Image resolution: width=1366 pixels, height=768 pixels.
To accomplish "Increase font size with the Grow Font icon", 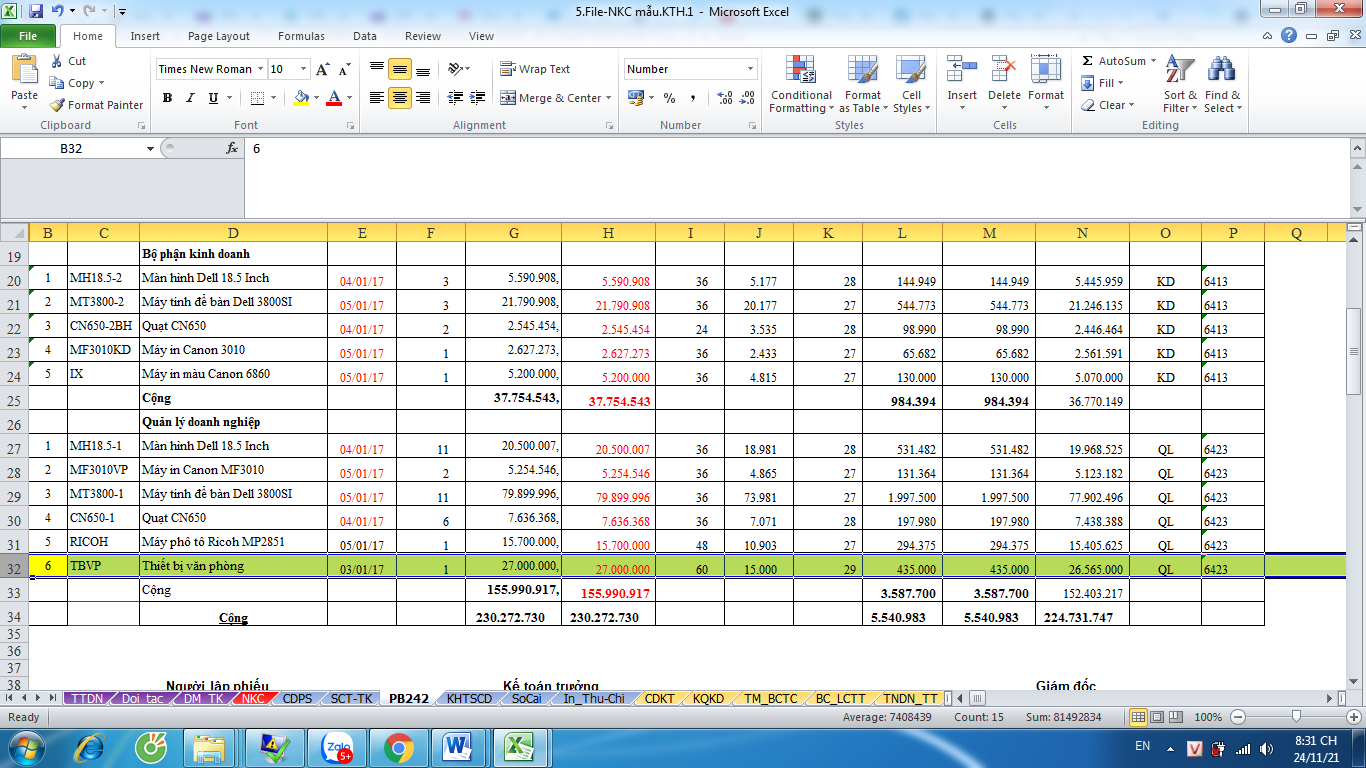I will click(322, 69).
